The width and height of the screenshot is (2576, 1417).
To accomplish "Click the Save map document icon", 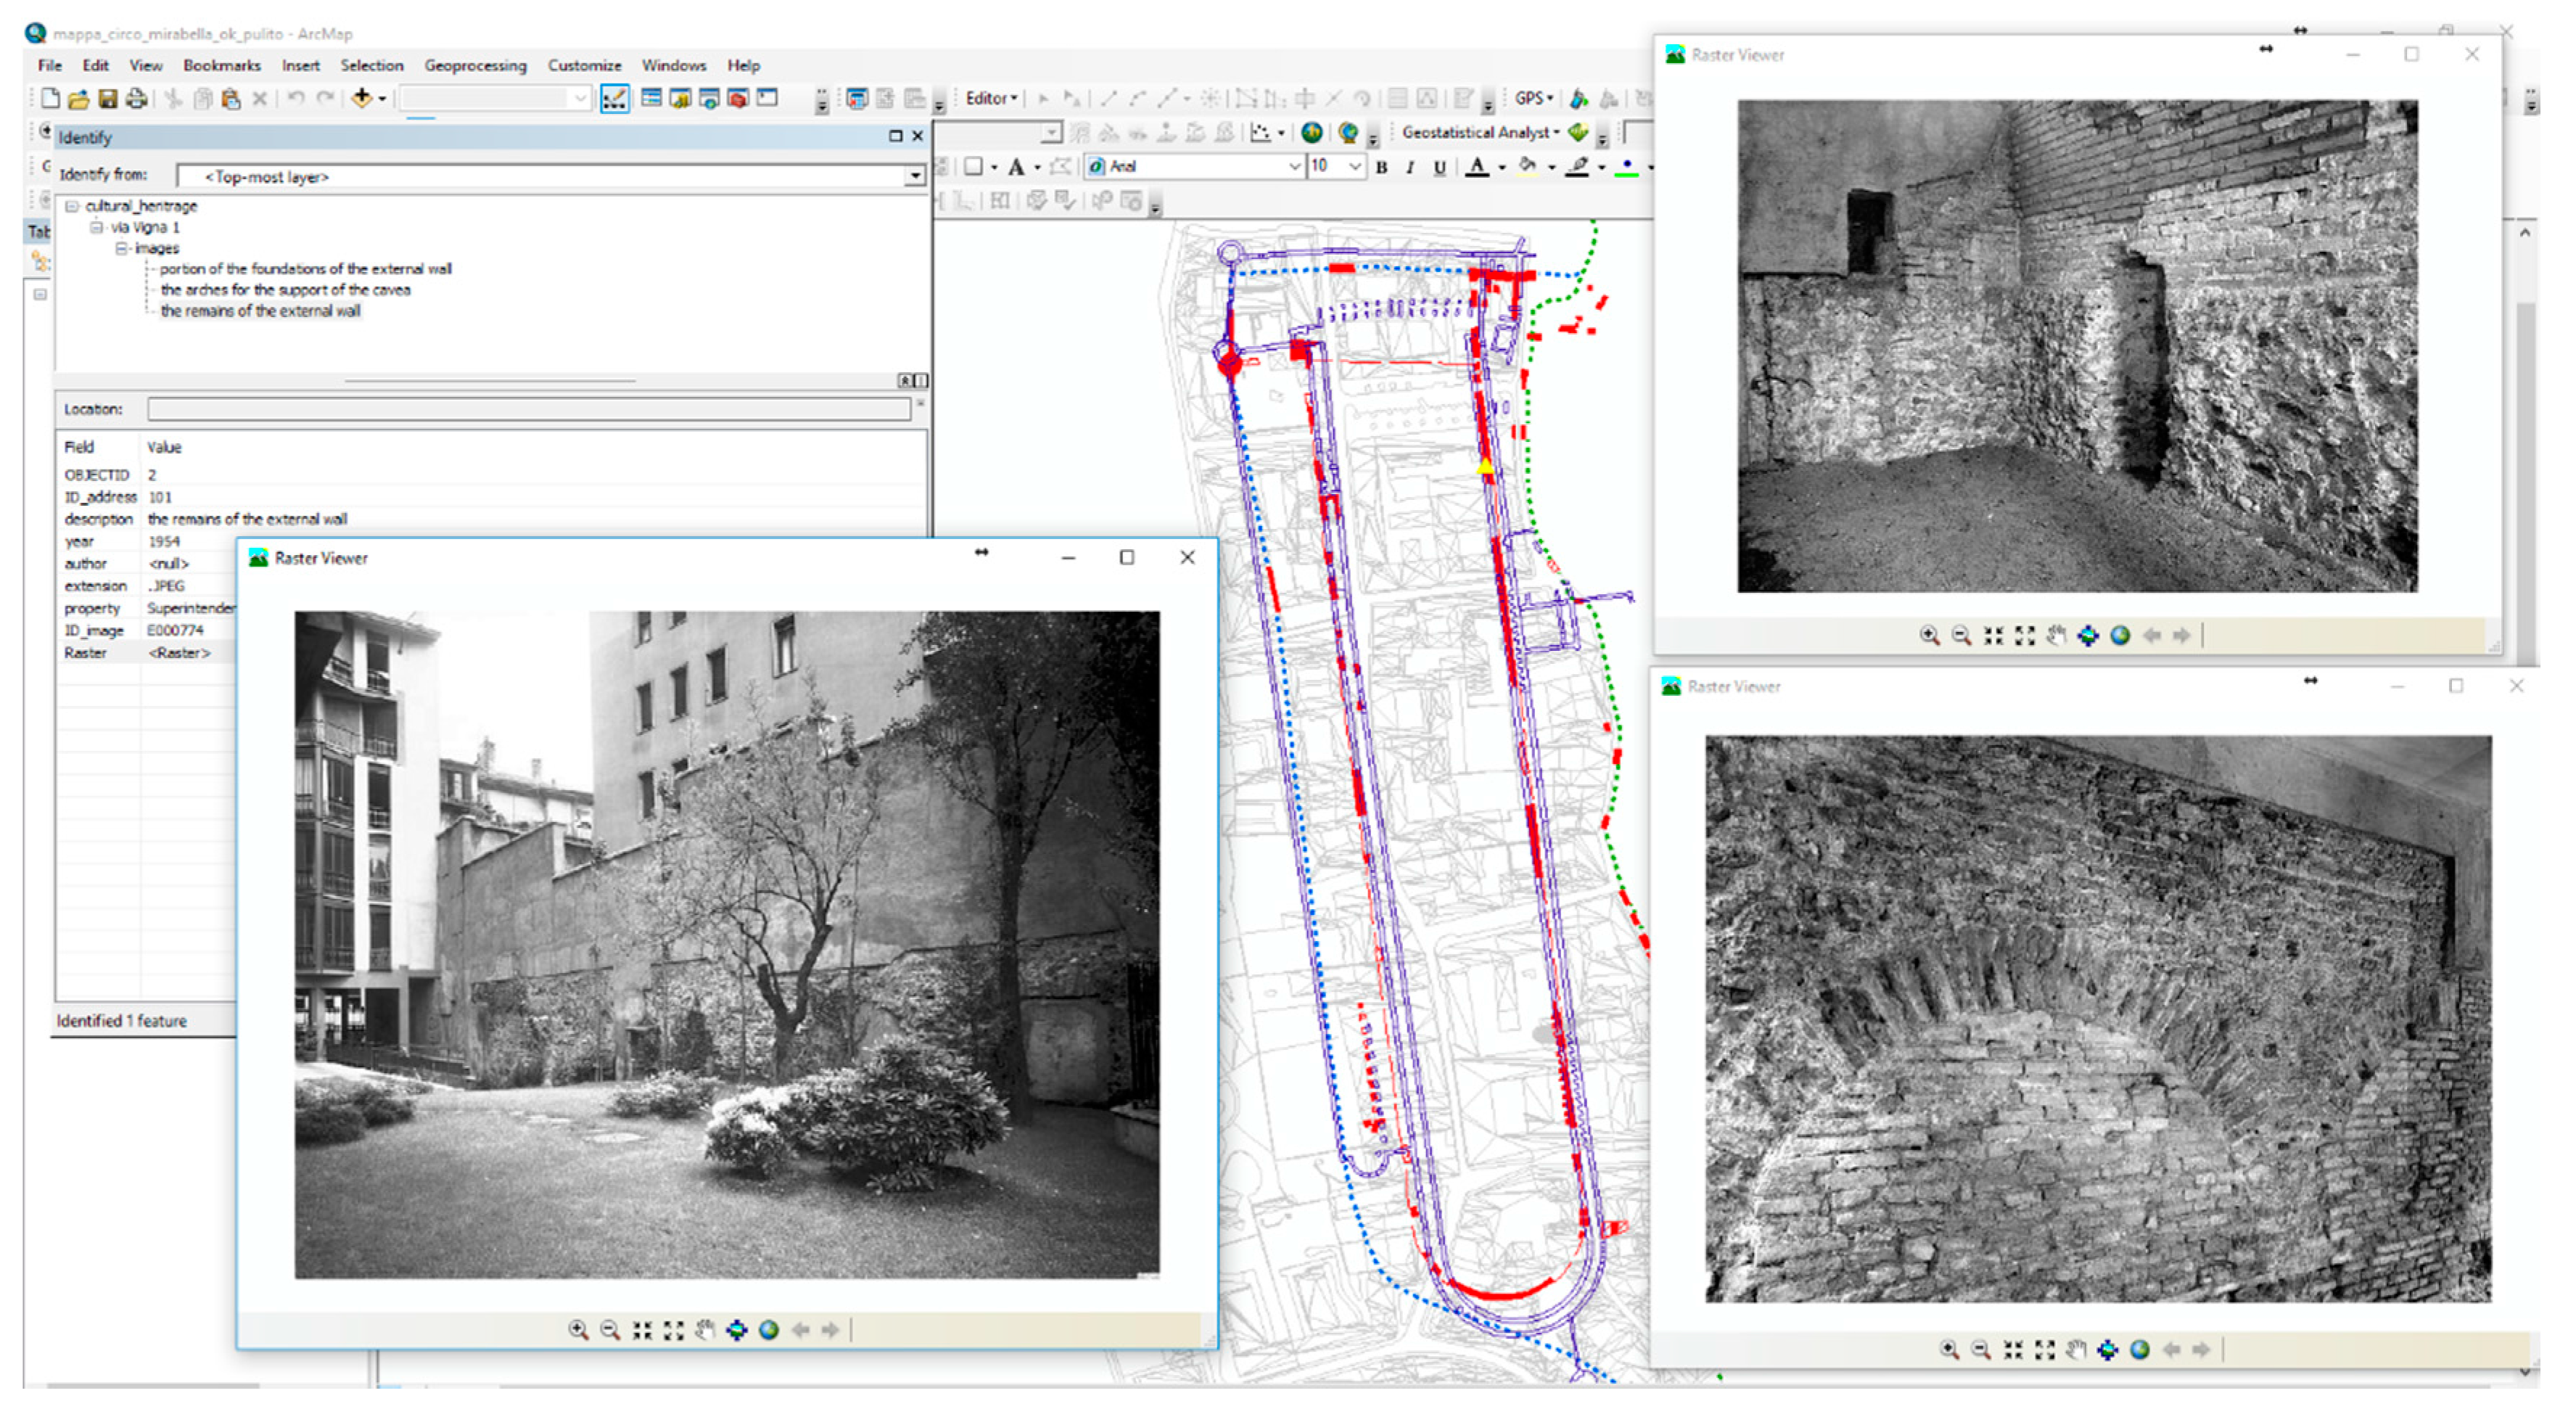I will coord(108,99).
